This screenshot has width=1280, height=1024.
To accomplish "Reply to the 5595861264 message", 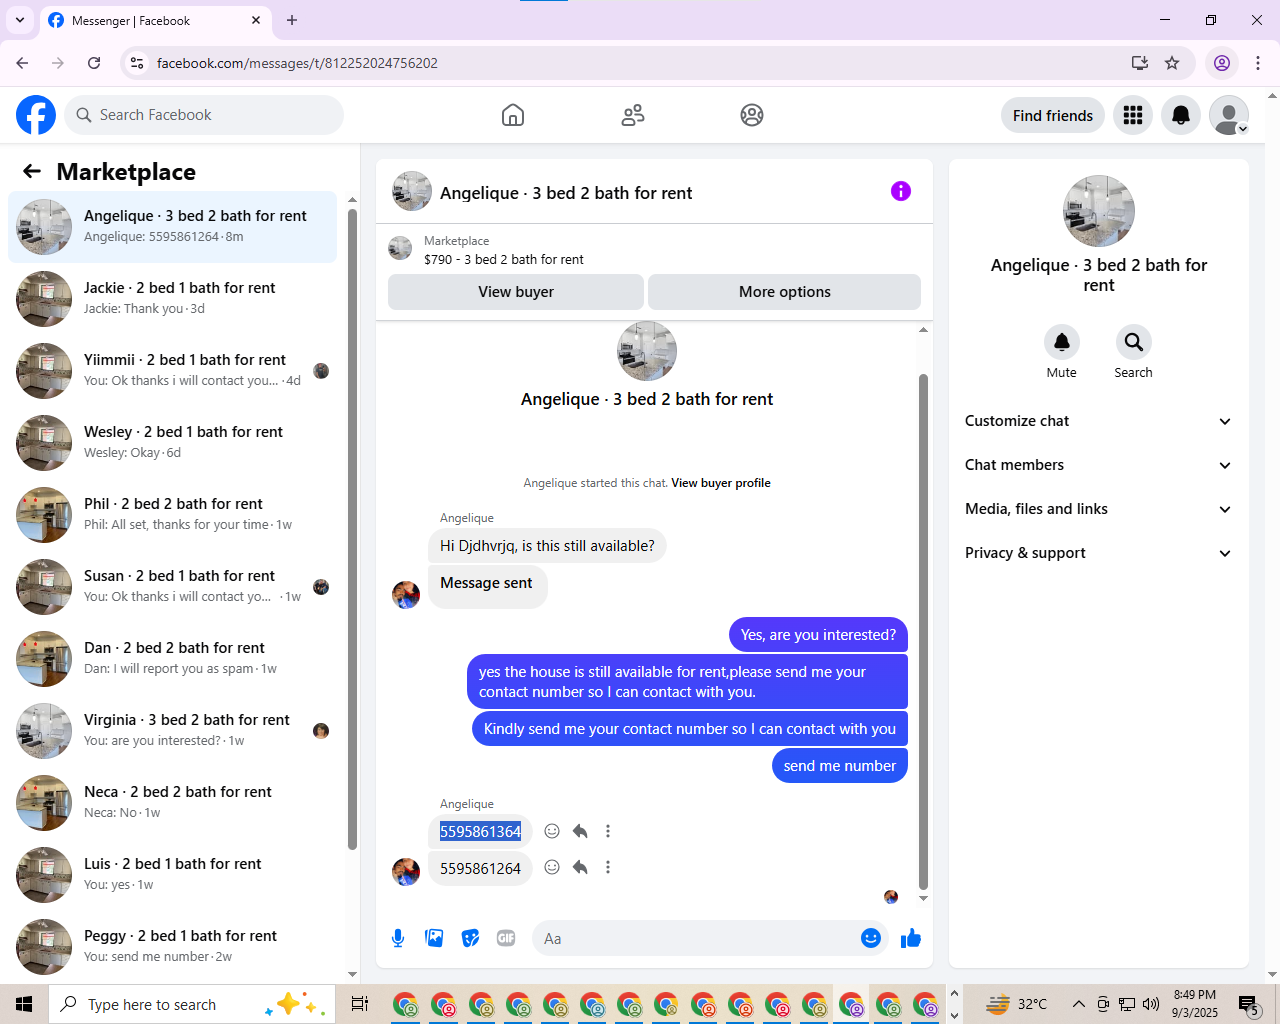I will 580,867.
